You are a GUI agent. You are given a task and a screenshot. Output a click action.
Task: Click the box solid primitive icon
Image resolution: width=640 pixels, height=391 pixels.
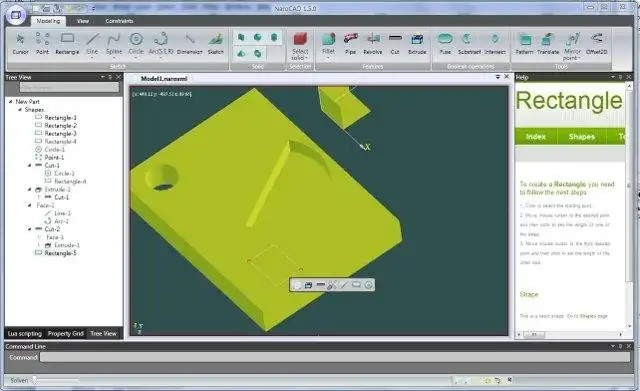(x=241, y=38)
